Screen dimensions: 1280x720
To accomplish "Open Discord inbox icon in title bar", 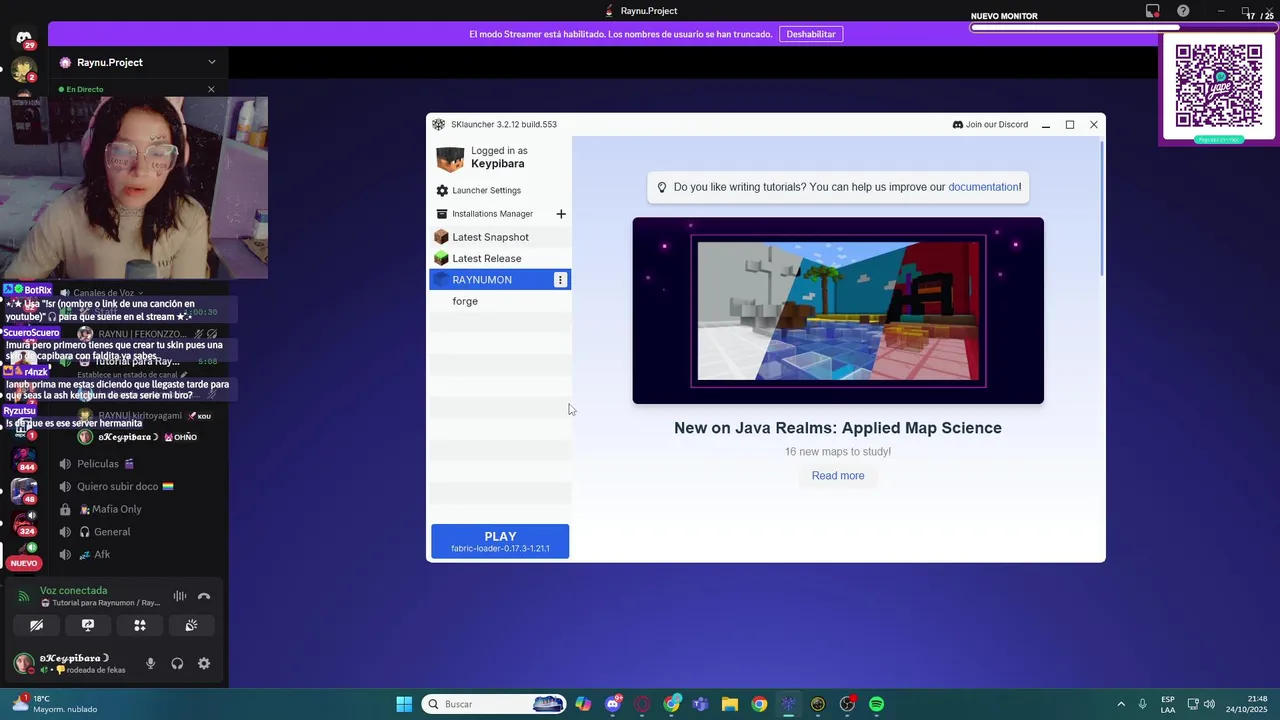I will coord(1153,11).
